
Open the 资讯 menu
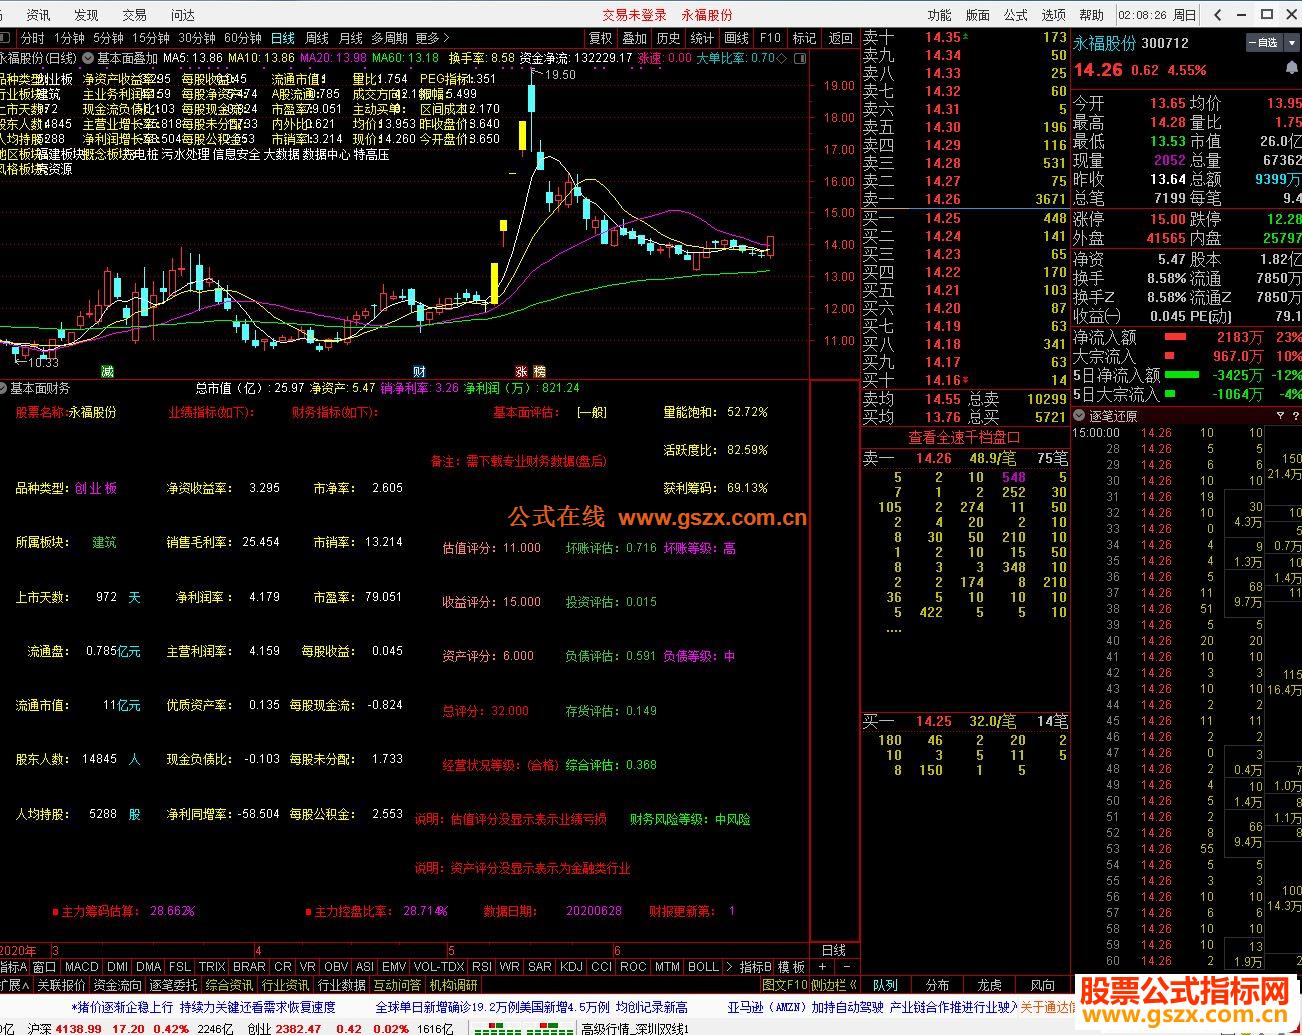[x=38, y=15]
